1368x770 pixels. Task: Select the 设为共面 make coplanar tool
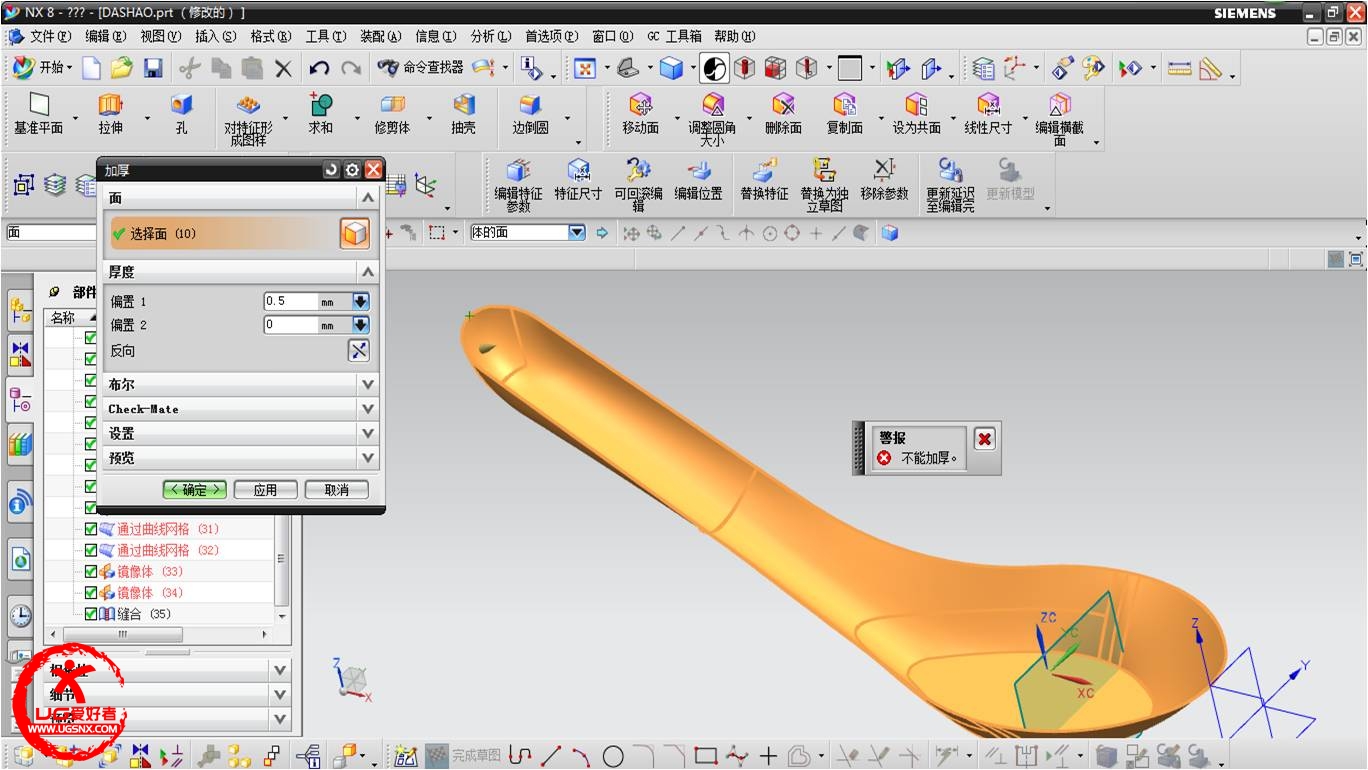pyautogui.click(x=916, y=114)
